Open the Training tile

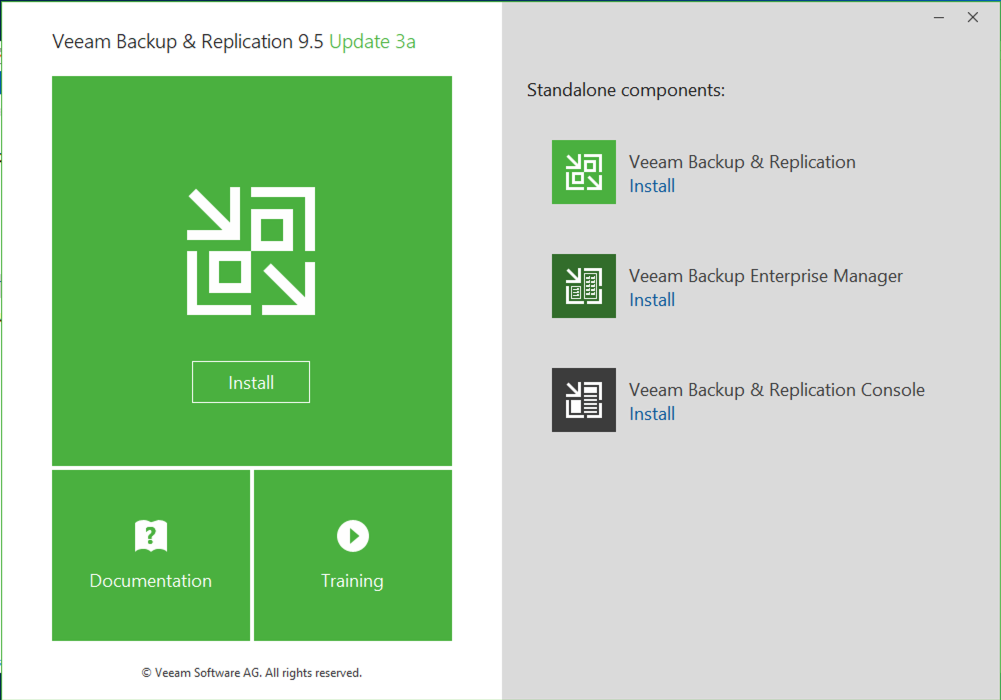pyautogui.click(x=352, y=555)
